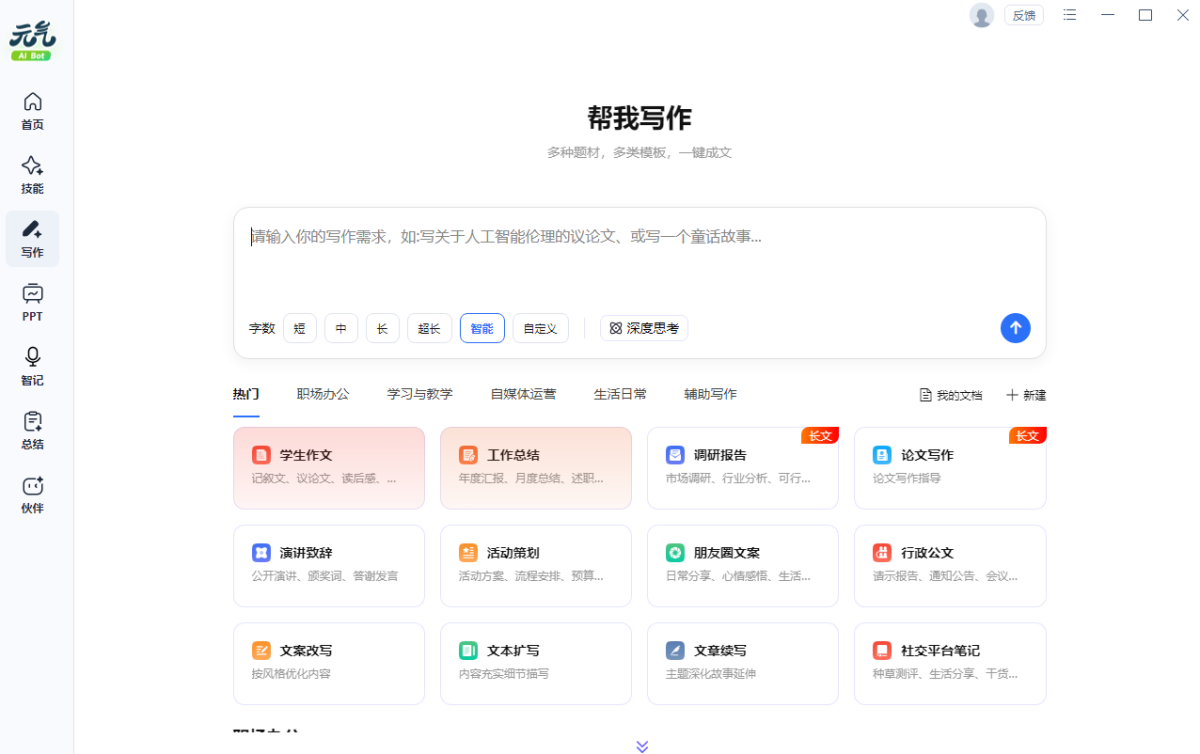Open 智记 voice notes from the sidebar
The image size is (1200, 754).
tap(32, 366)
